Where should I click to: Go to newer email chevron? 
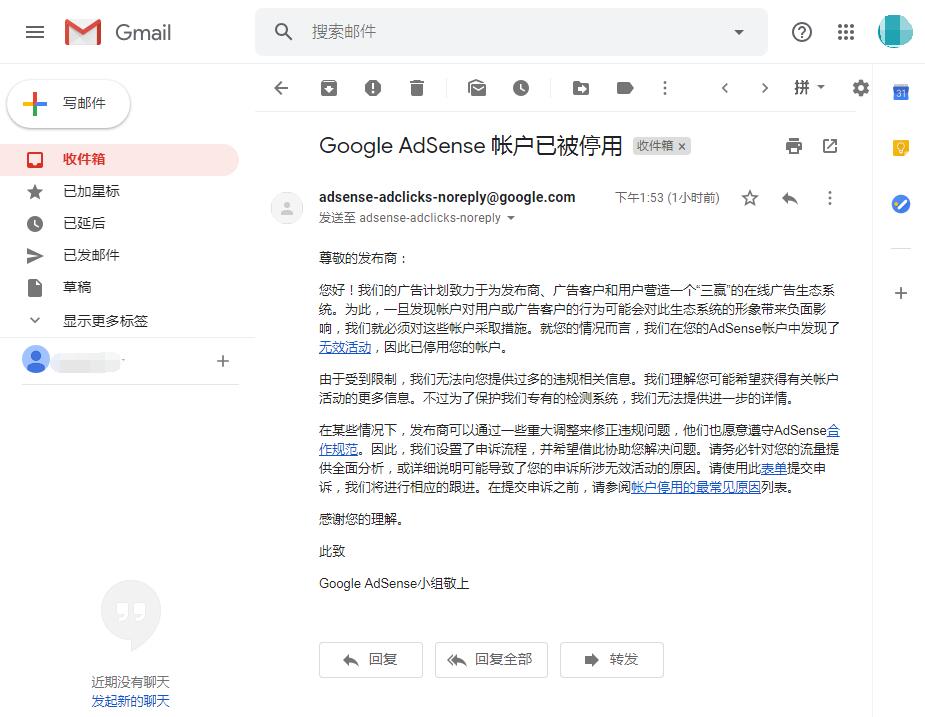coord(725,89)
